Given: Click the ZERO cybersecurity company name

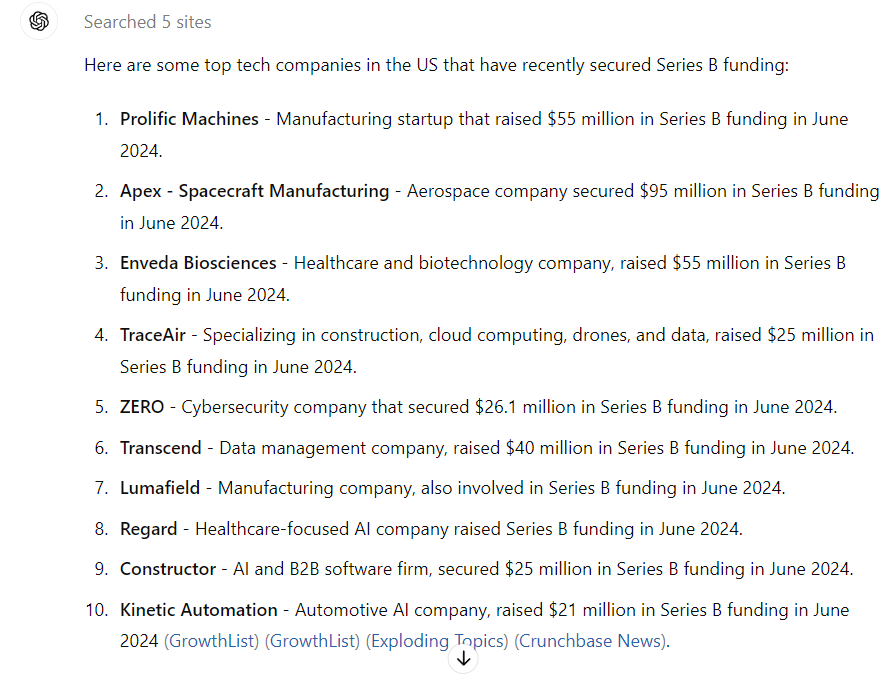Looking at the screenshot, I should (x=142, y=407).
